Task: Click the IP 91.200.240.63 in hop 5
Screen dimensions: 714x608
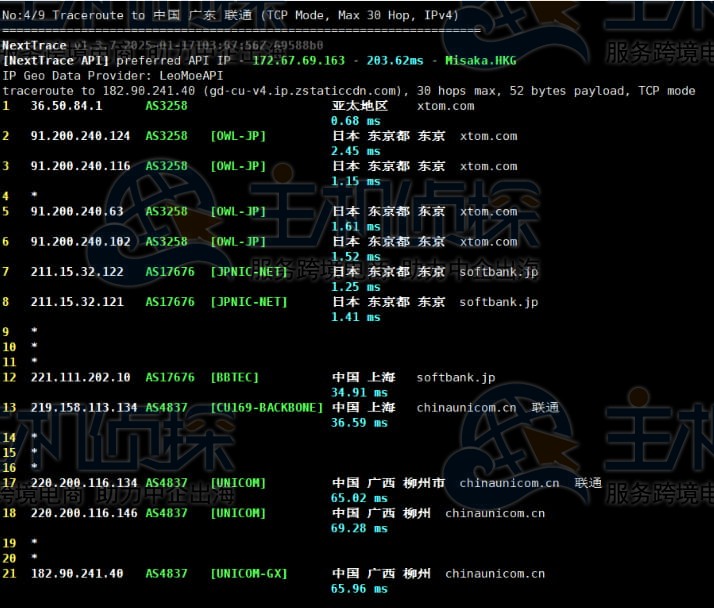Action: pos(77,212)
